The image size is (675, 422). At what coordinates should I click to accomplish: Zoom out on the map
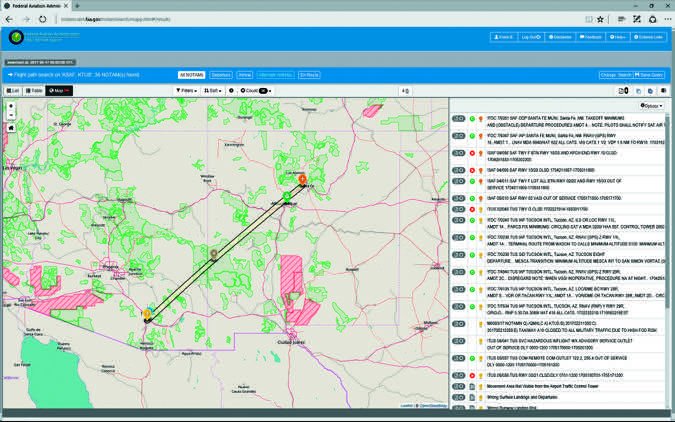(10, 115)
